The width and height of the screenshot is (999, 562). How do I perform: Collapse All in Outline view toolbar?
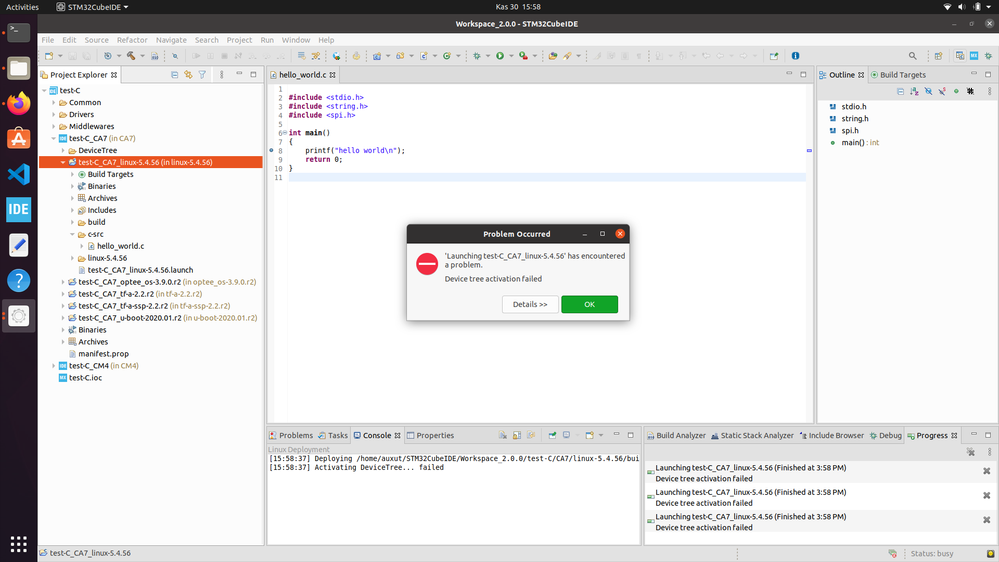(x=900, y=92)
